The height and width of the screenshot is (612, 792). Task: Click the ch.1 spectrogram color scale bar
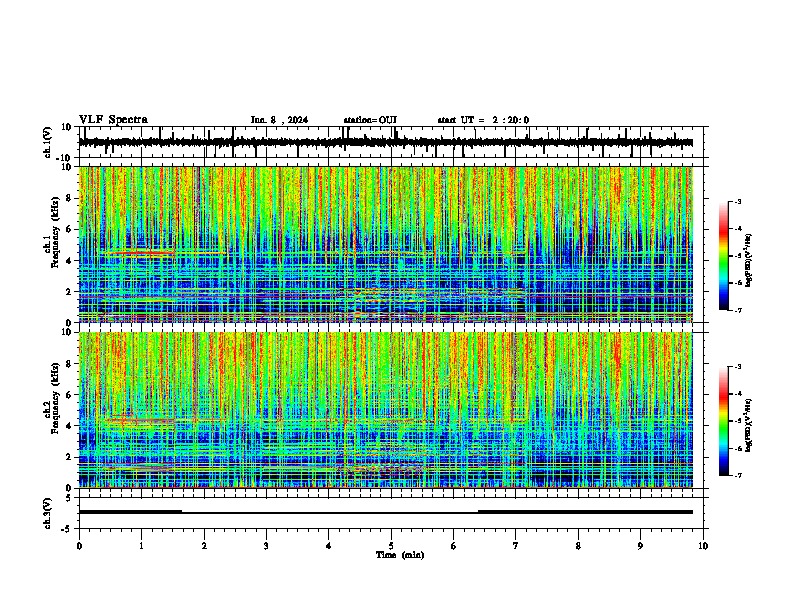pyautogui.click(x=724, y=256)
